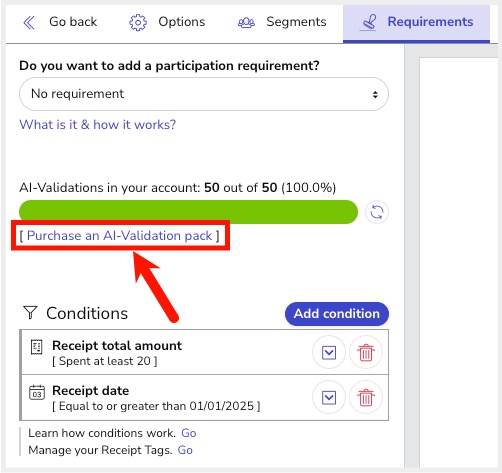This screenshot has height=473, width=502.
Task: Follow Go link to manage Receipt Tags
Action: (x=185, y=450)
